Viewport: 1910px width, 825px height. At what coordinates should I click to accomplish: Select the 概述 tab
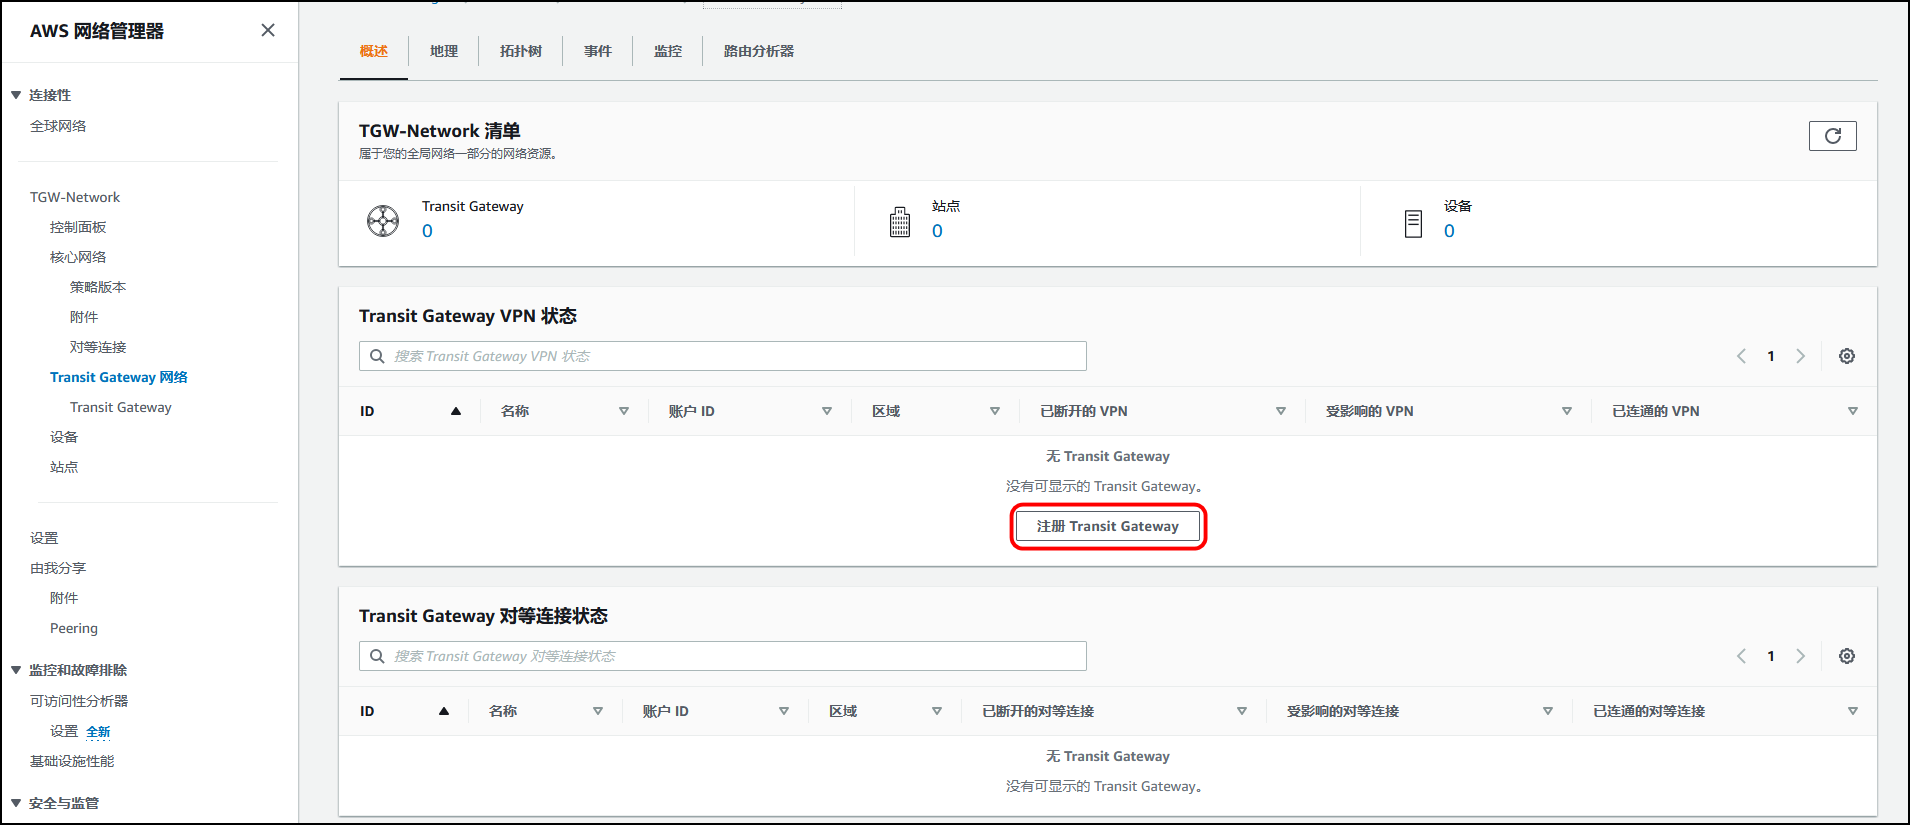pyautogui.click(x=374, y=51)
